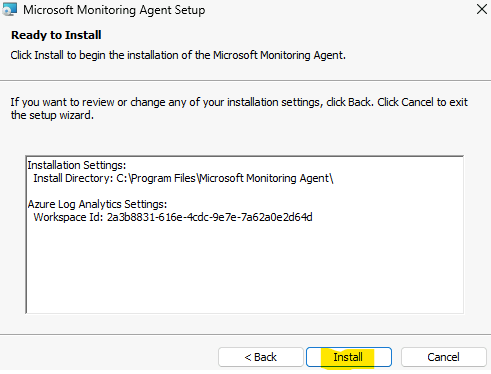Click the C:\Program Files install path text
The image size is (491, 374).
[x=225, y=178]
